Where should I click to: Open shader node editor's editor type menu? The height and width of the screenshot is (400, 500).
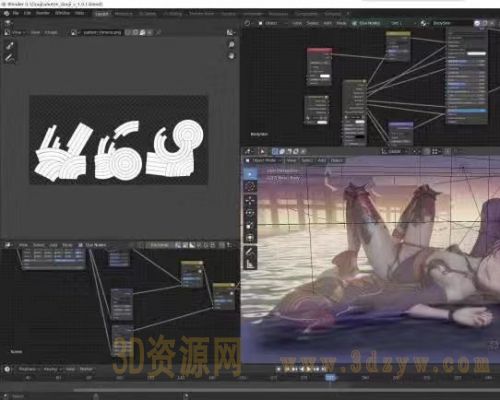pos(248,23)
